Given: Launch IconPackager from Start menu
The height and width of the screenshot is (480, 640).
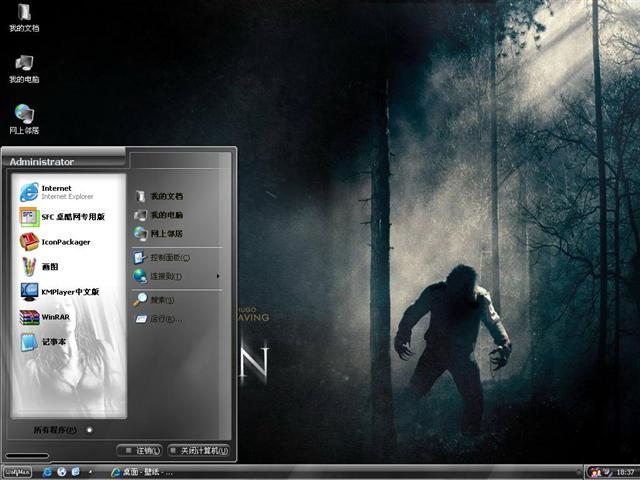Looking at the screenshot, I should 55,242.
